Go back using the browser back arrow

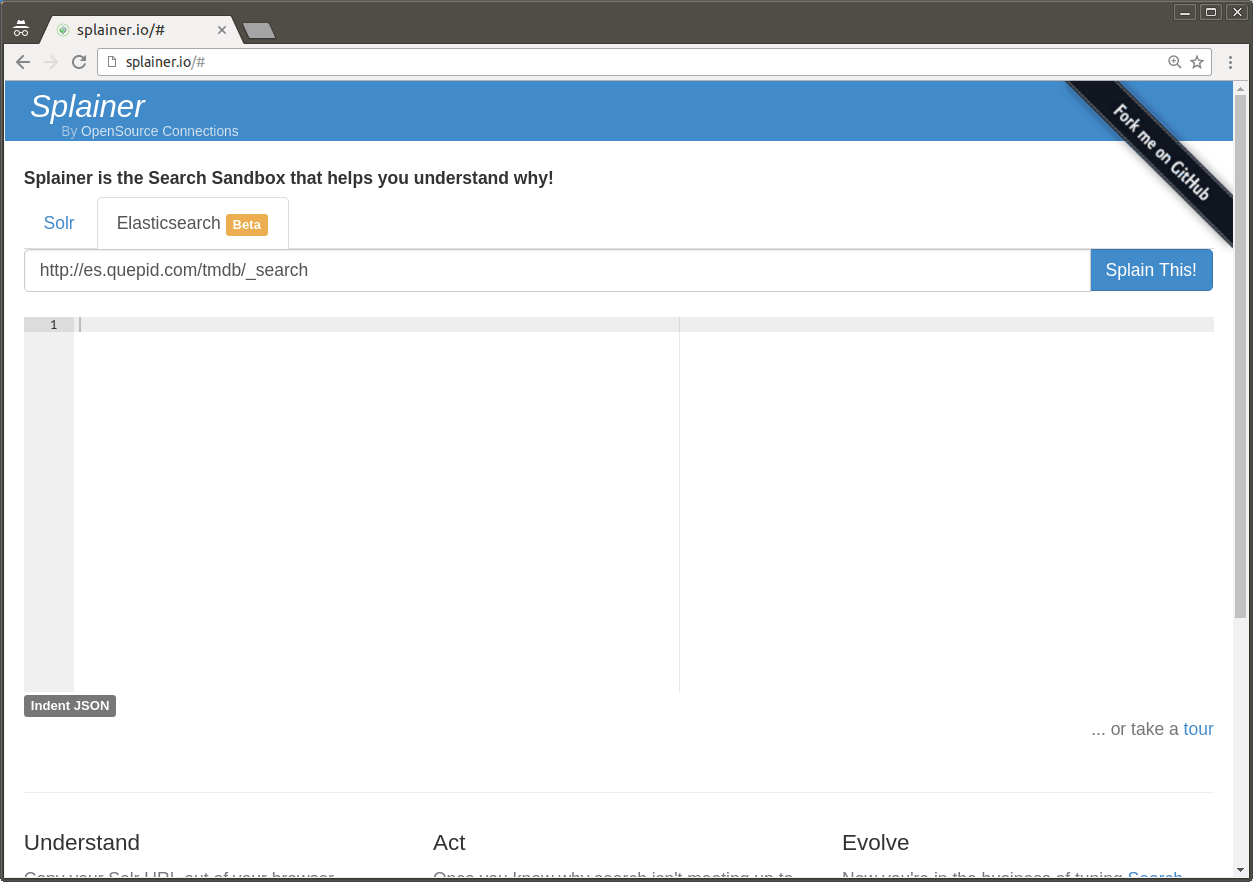pos(23,62)
